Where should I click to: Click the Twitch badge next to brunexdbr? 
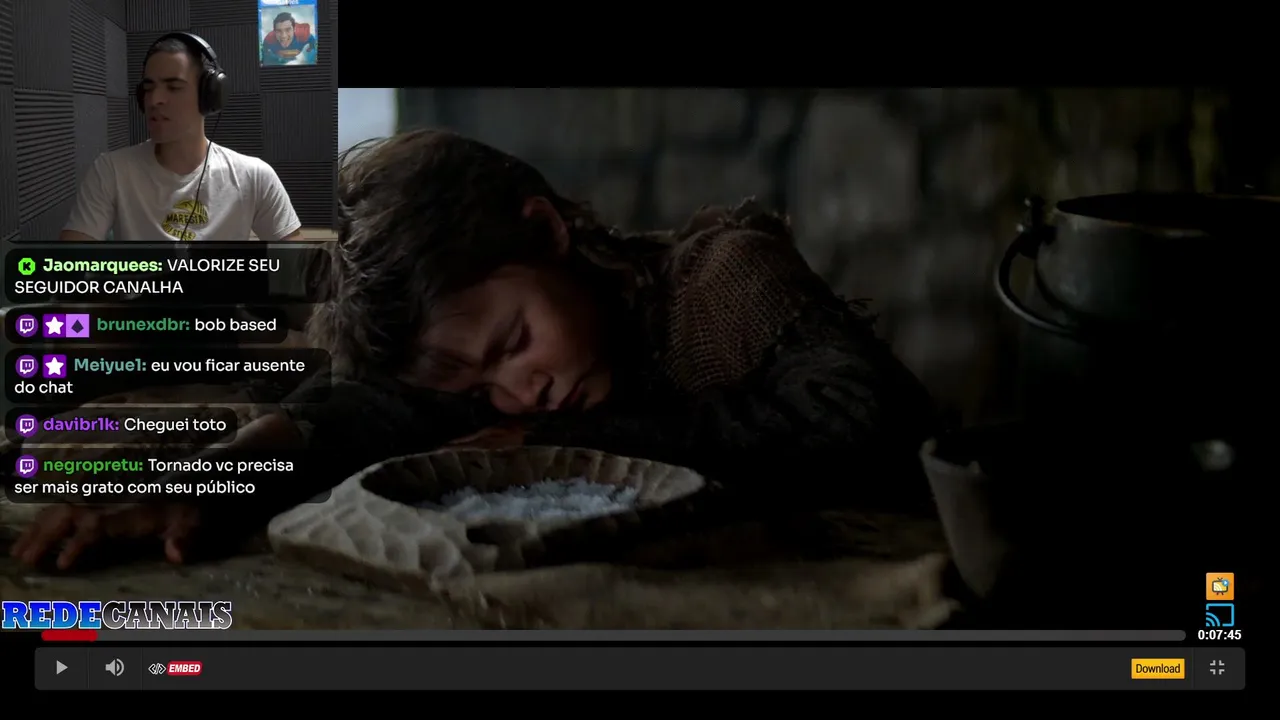pyautogui.click(x=27, y=325)
